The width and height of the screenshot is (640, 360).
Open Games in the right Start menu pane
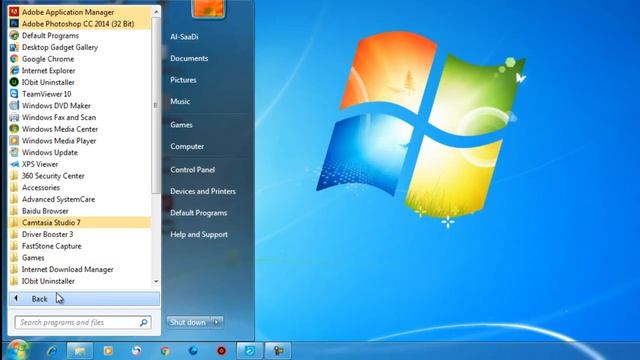pos(181,125)
